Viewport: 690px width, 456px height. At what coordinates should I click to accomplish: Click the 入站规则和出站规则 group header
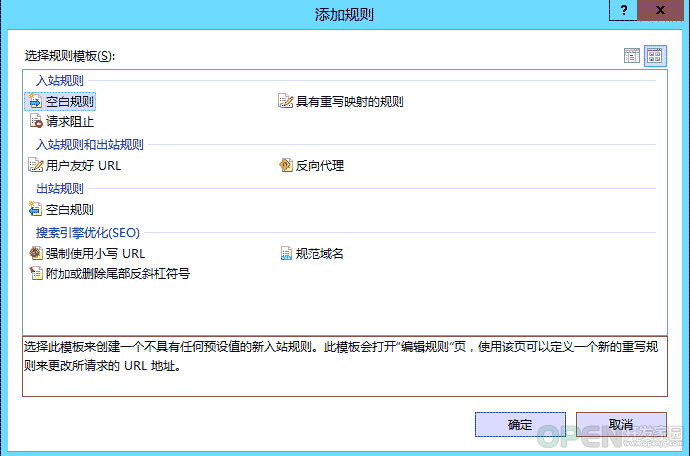point(90,144)
